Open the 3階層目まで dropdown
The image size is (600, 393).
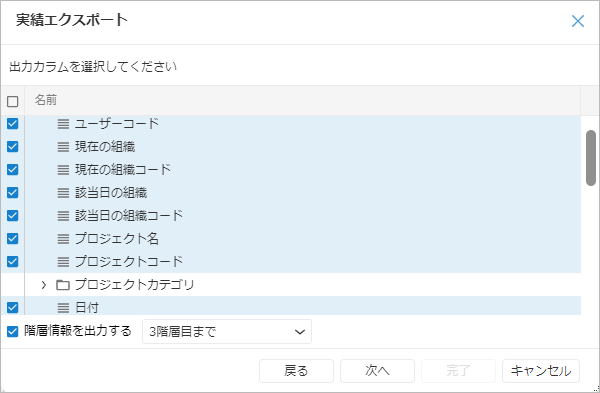point(227,331)
